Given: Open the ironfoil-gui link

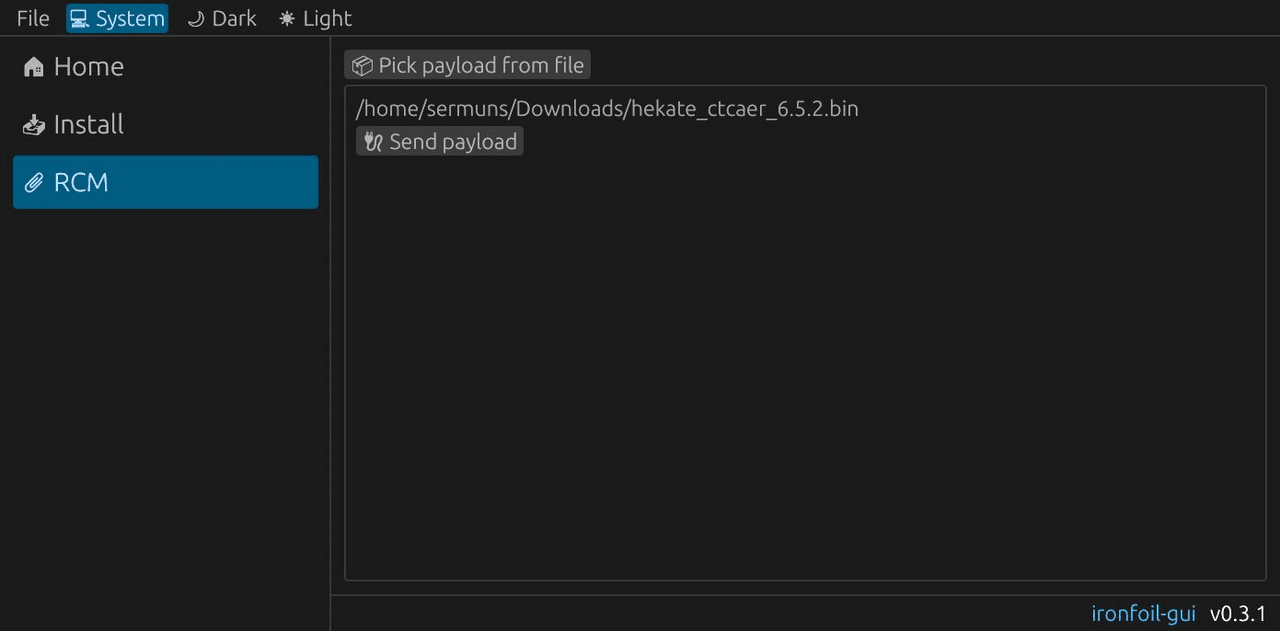Looking at the screenshot, I should coord(1143,613).
